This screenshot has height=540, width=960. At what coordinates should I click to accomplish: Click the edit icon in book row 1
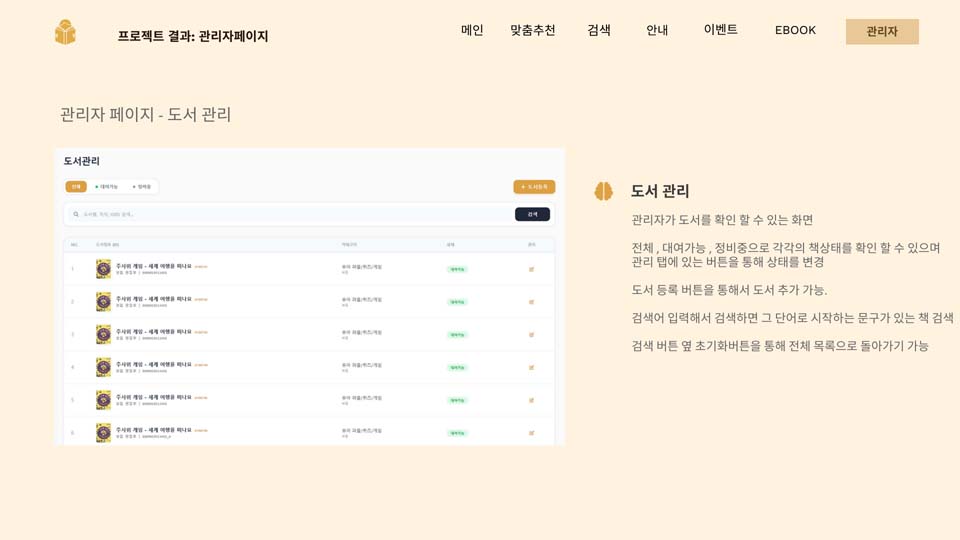(531, 269)
